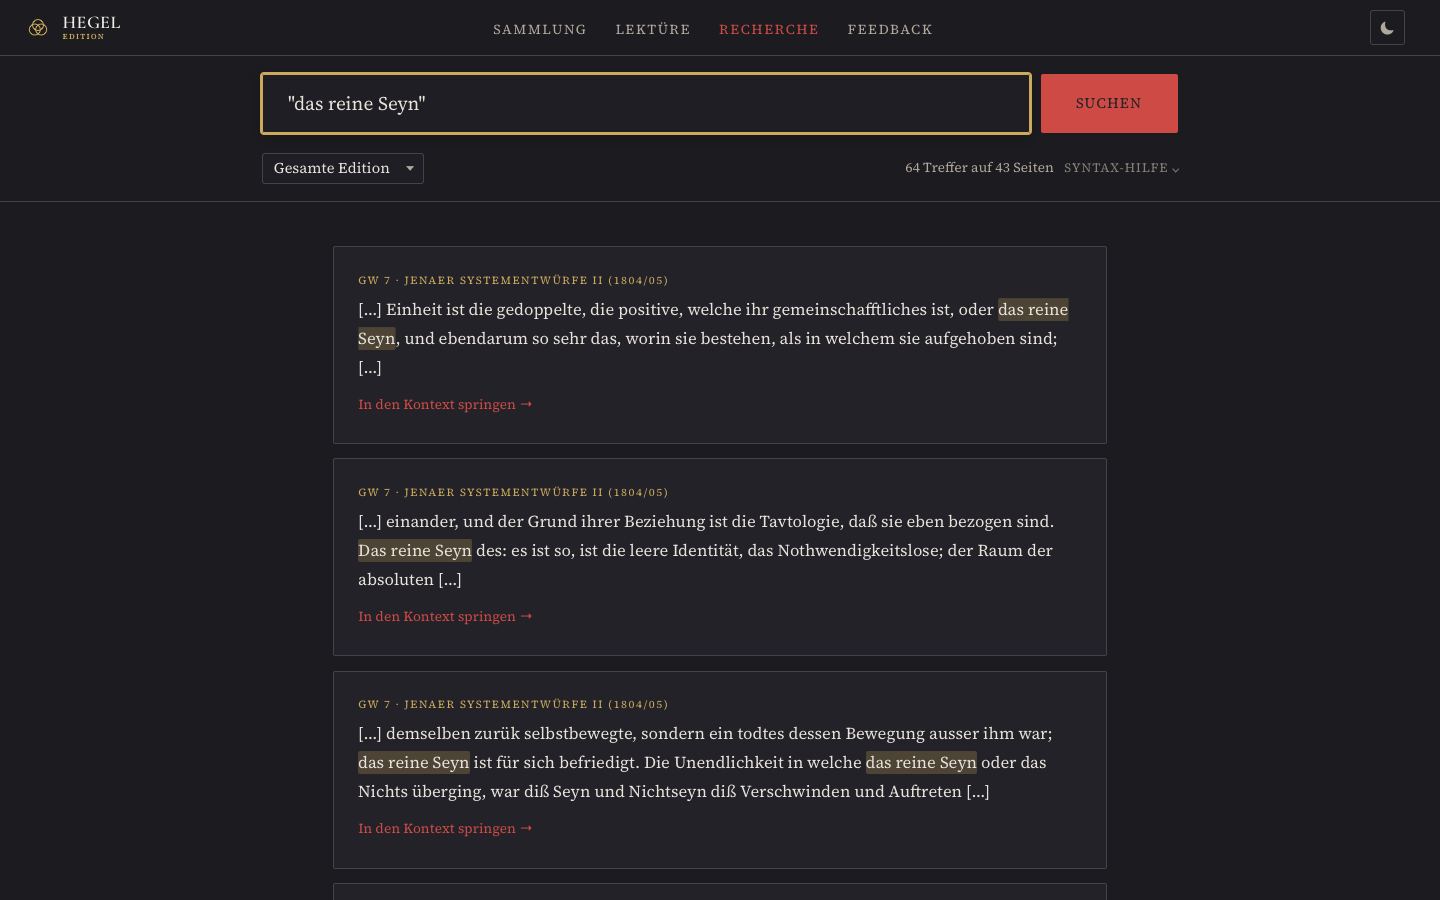Click the highlighted 'das reine Seyn' before 'oder das Nichts'

(921, 762)
